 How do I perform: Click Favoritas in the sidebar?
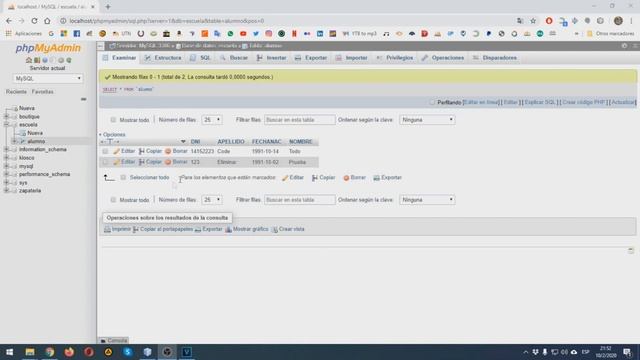point(42,92)
